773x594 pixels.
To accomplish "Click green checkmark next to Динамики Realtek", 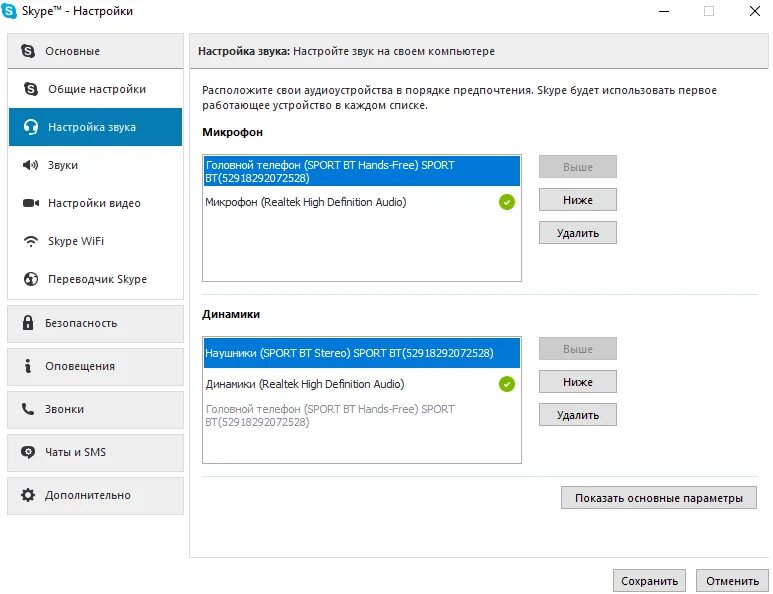I will pyautogui.click(x=507, y=384).
